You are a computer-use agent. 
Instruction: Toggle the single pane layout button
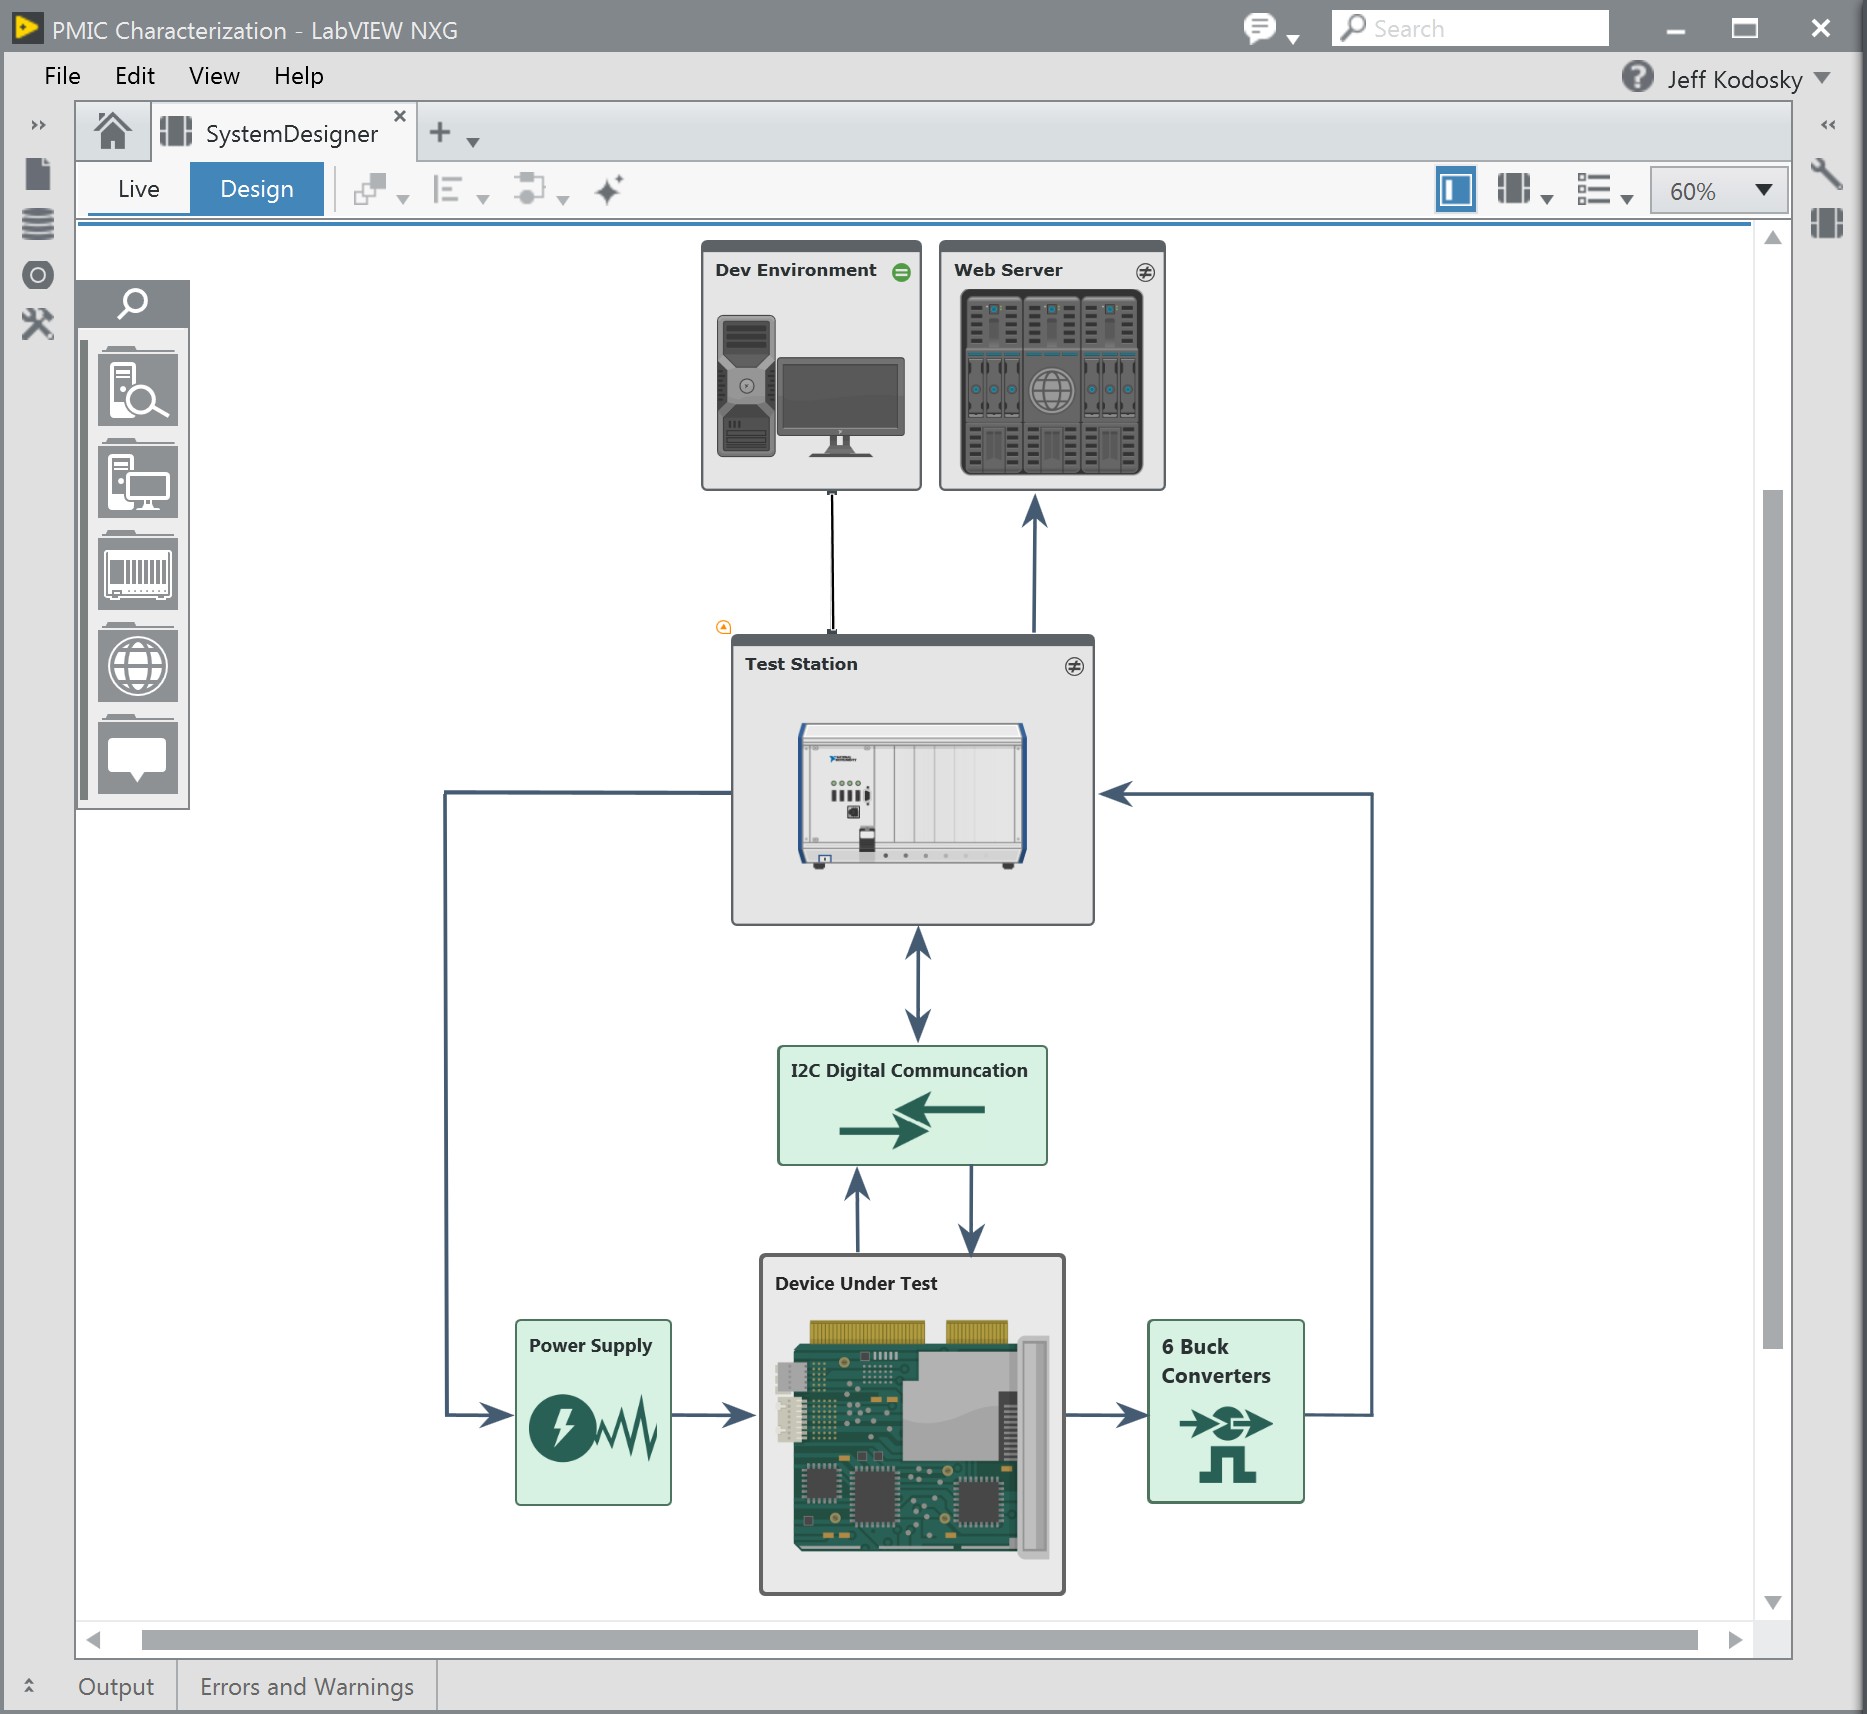[x=1456, y=190]
